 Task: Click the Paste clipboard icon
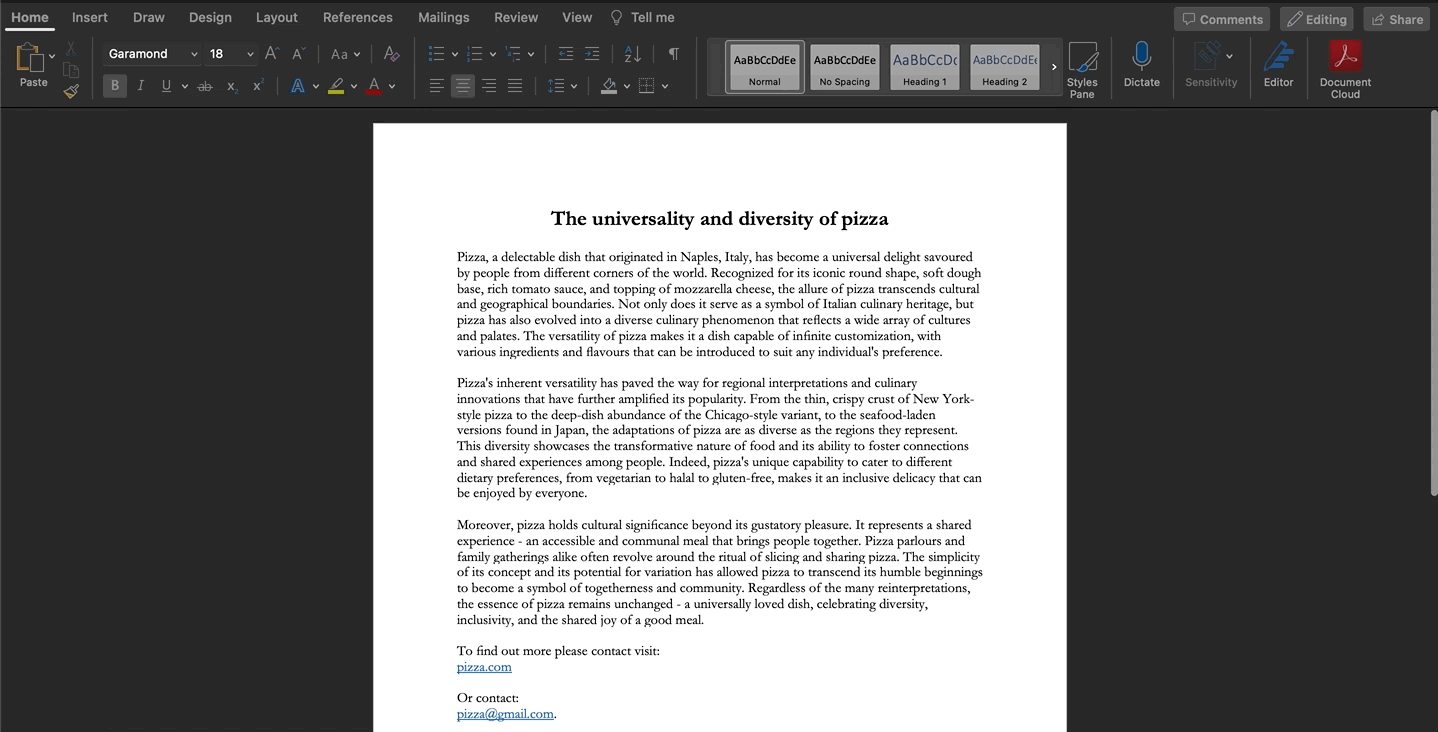coord(30,57)
